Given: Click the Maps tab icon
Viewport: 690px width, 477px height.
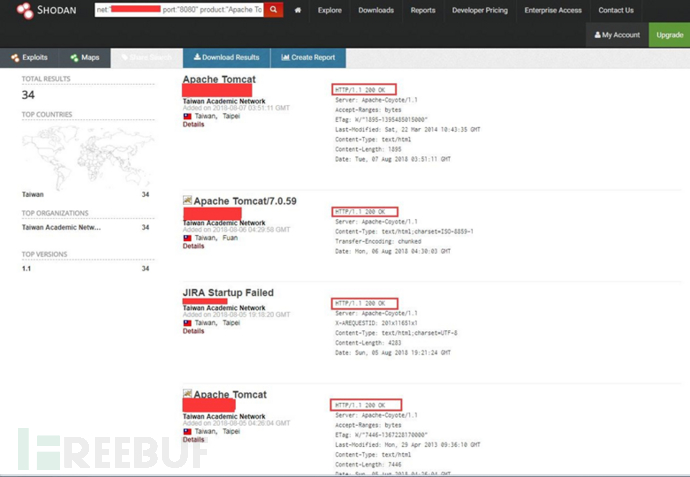Looking at the screenshot, I should [x=74, y=58].
